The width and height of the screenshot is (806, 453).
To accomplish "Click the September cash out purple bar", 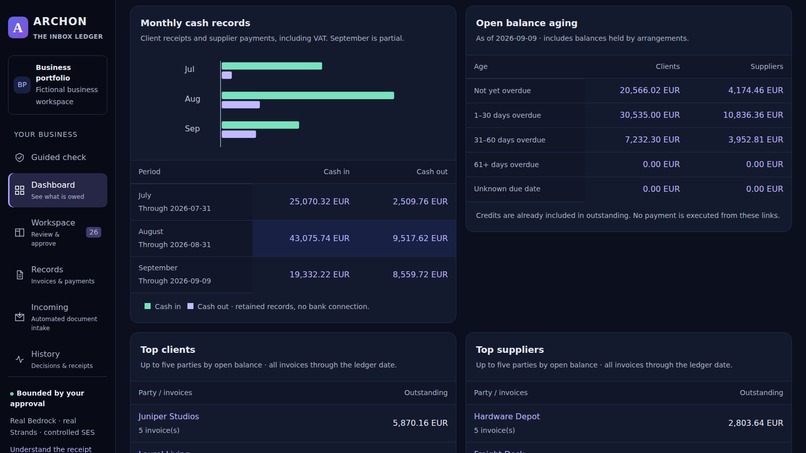I will [x=239, y=134].
